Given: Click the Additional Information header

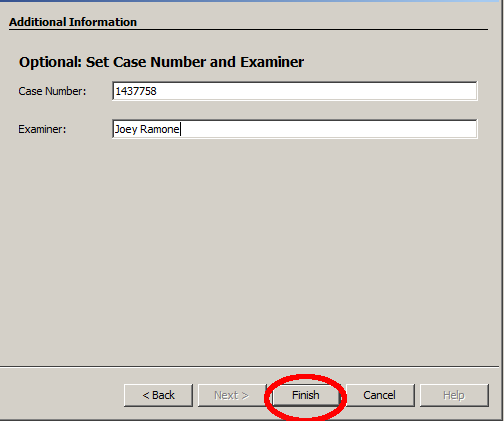Looking at the screenshot, I should [73, 22].
